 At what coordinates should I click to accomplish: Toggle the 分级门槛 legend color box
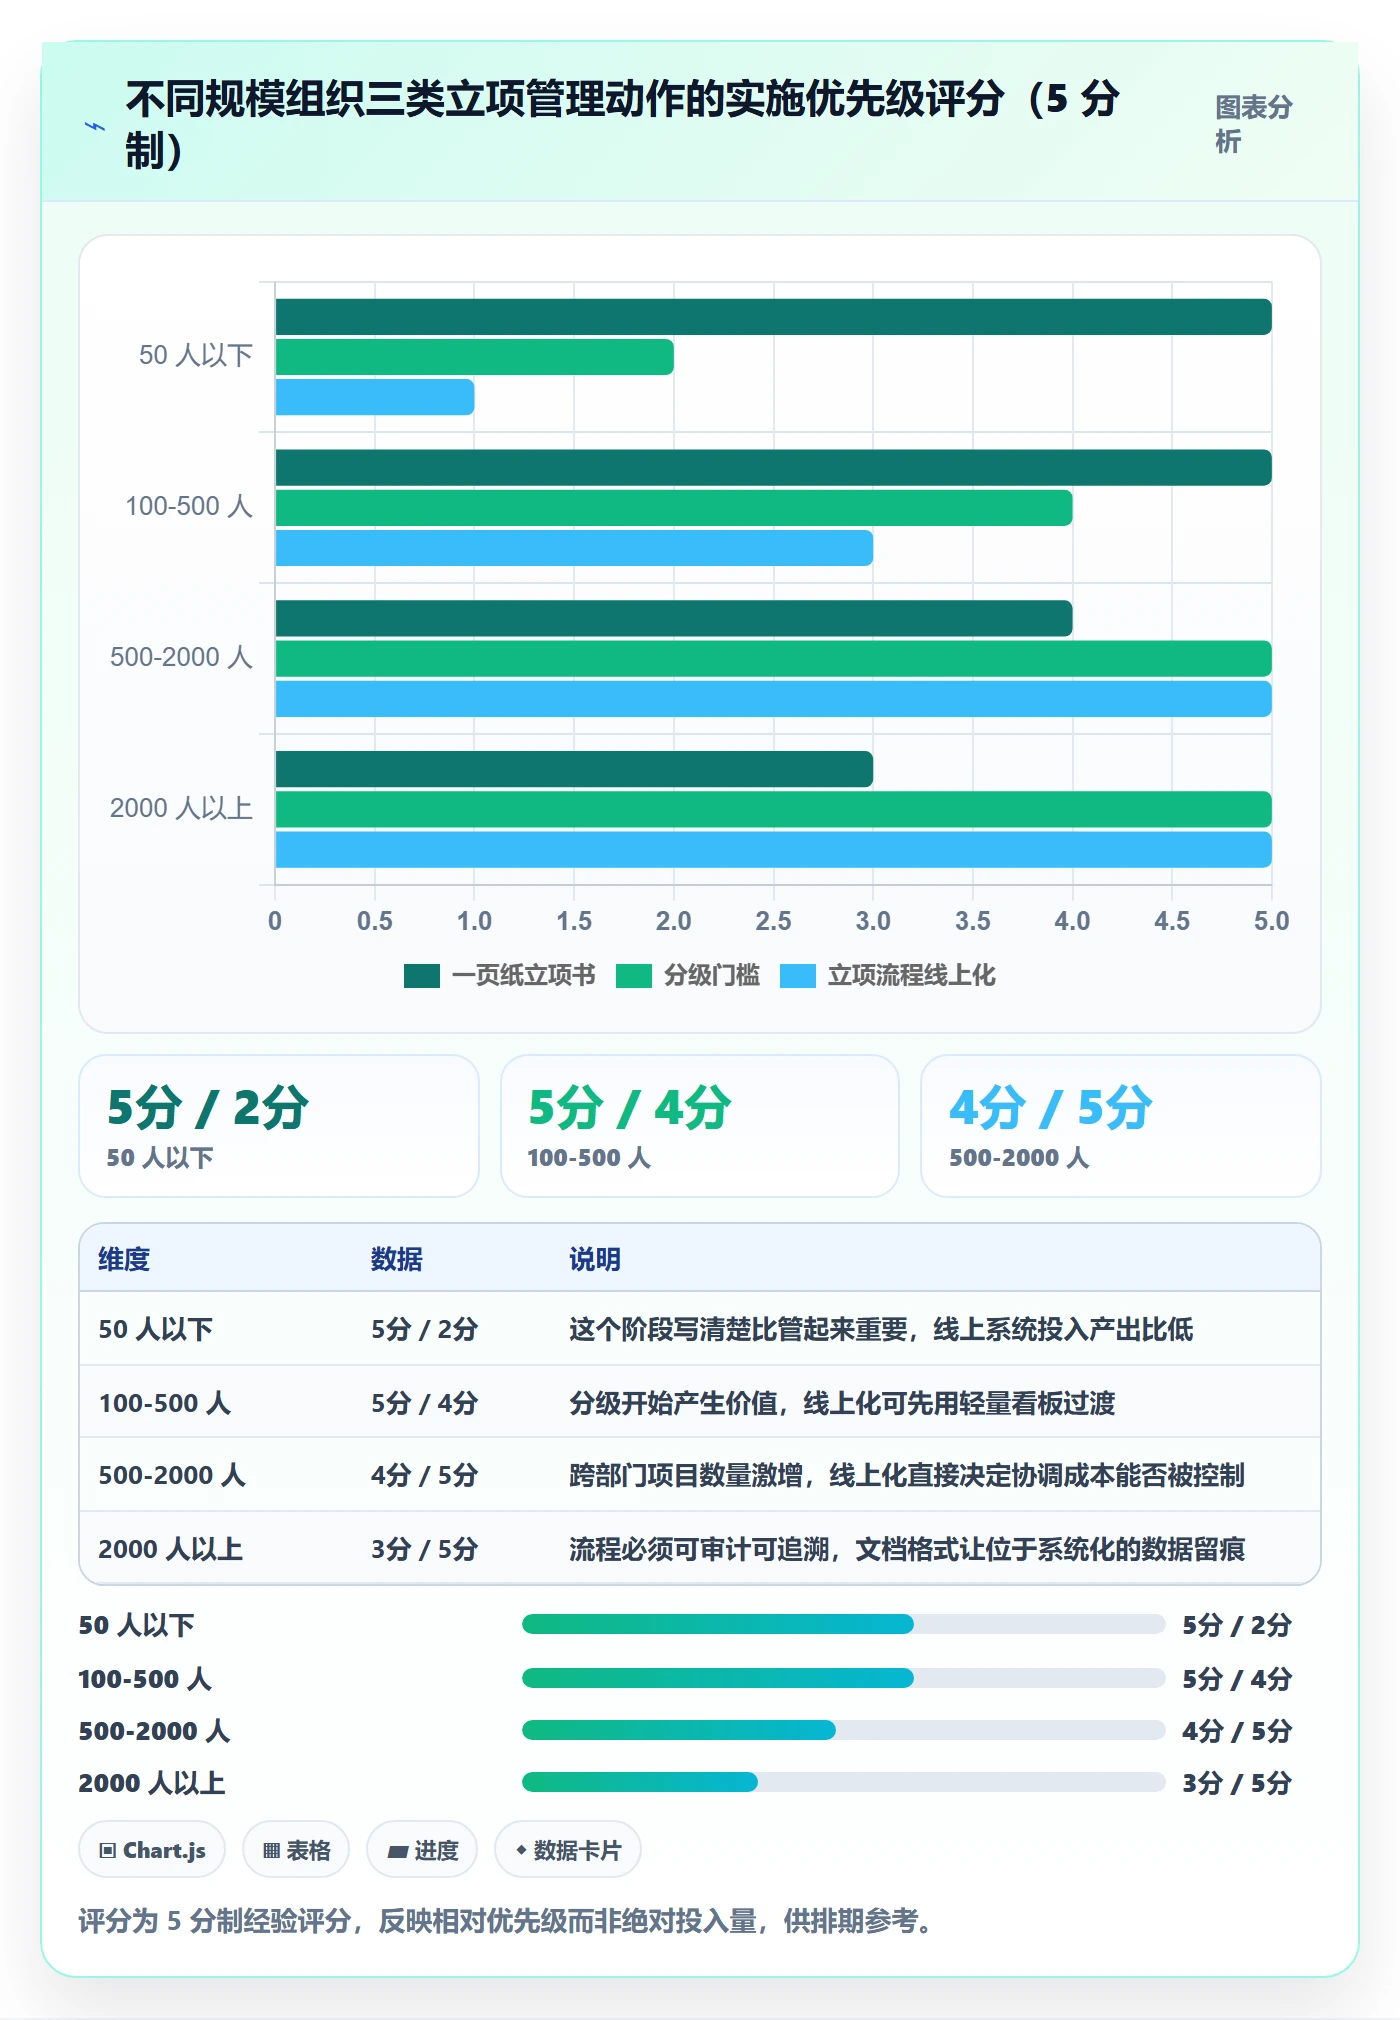[x=634, y=975]
